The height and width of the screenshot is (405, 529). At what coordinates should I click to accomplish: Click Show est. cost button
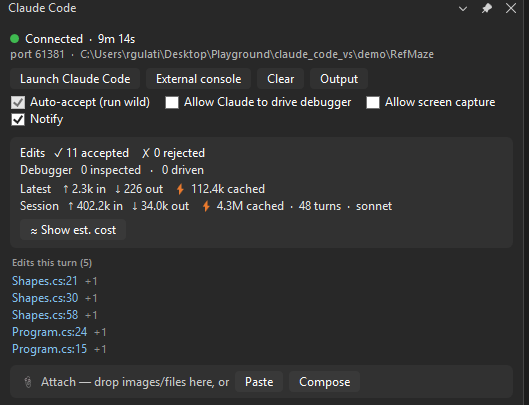[x=73, y=230]
